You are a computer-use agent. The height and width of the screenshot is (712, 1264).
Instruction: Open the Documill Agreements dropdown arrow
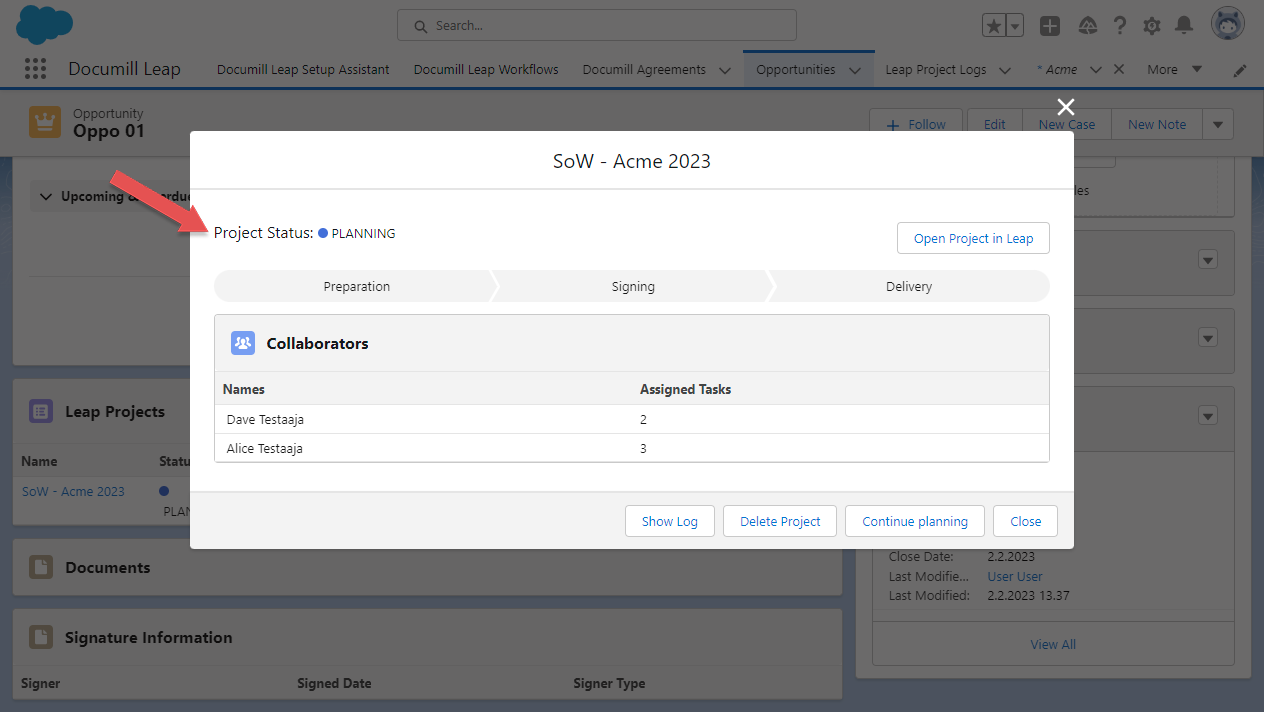coord(724,69)
